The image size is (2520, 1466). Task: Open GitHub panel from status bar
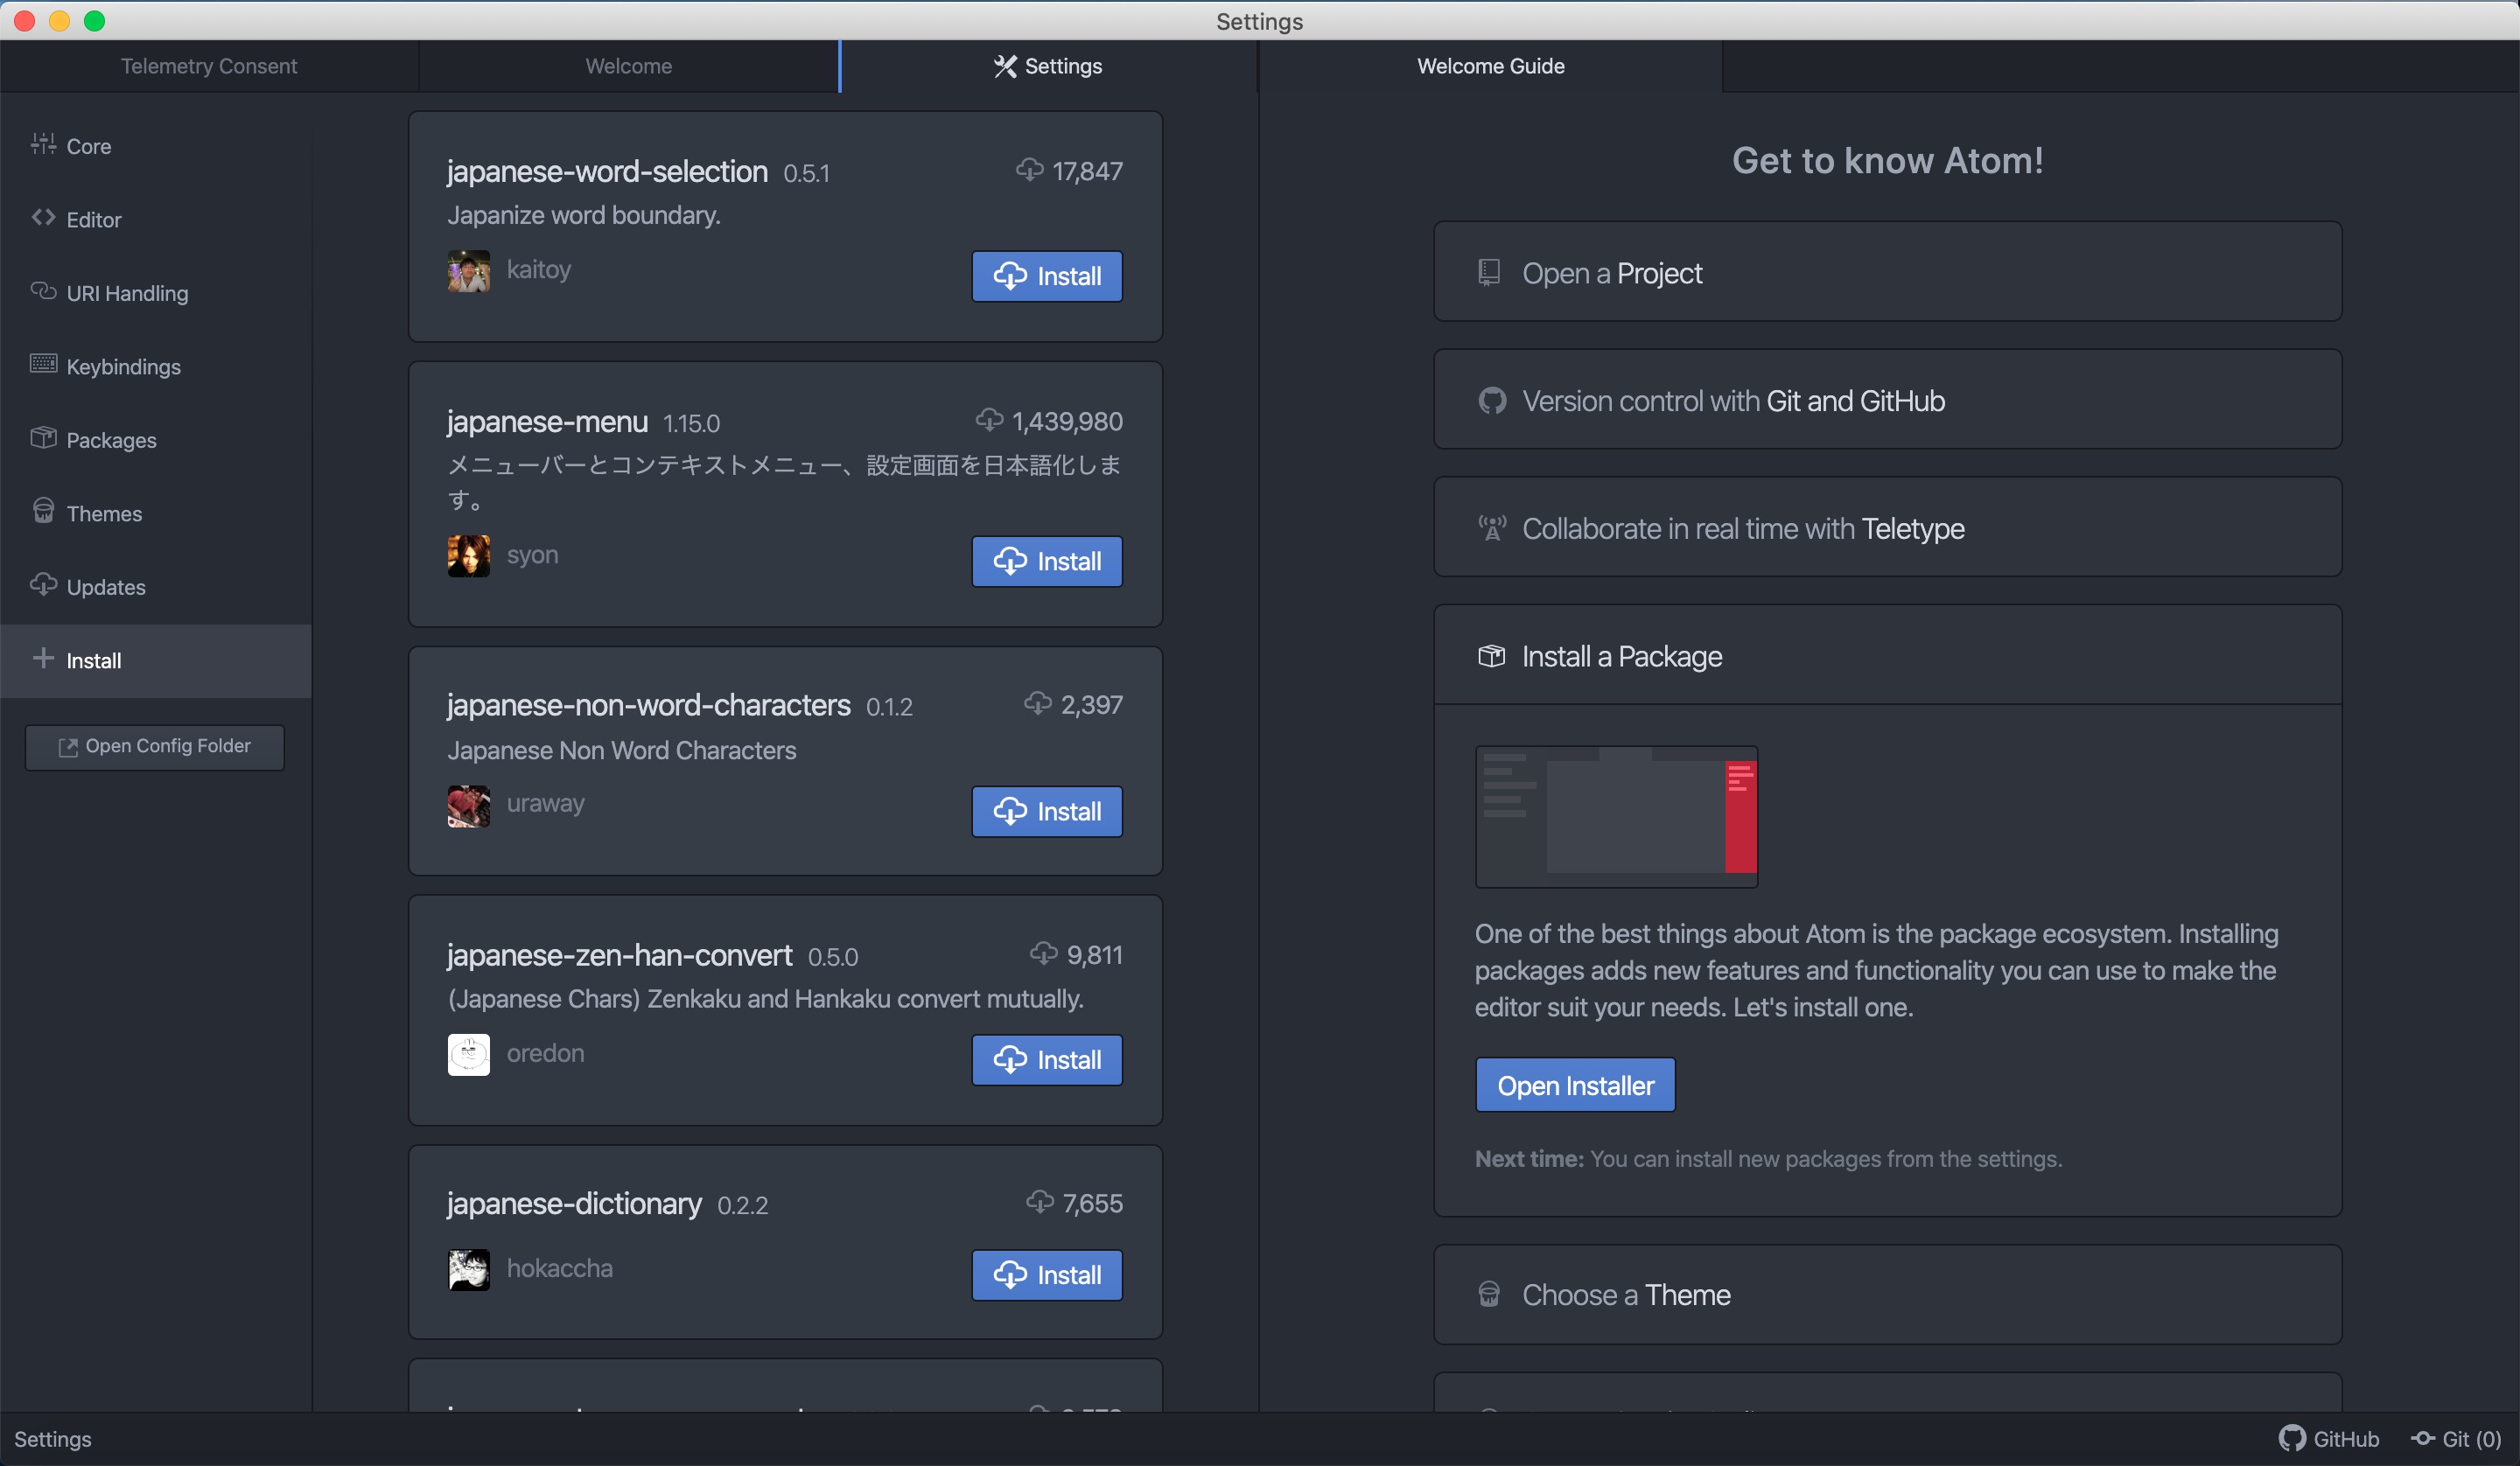pyautogui.click(x=2328, y=1439)
